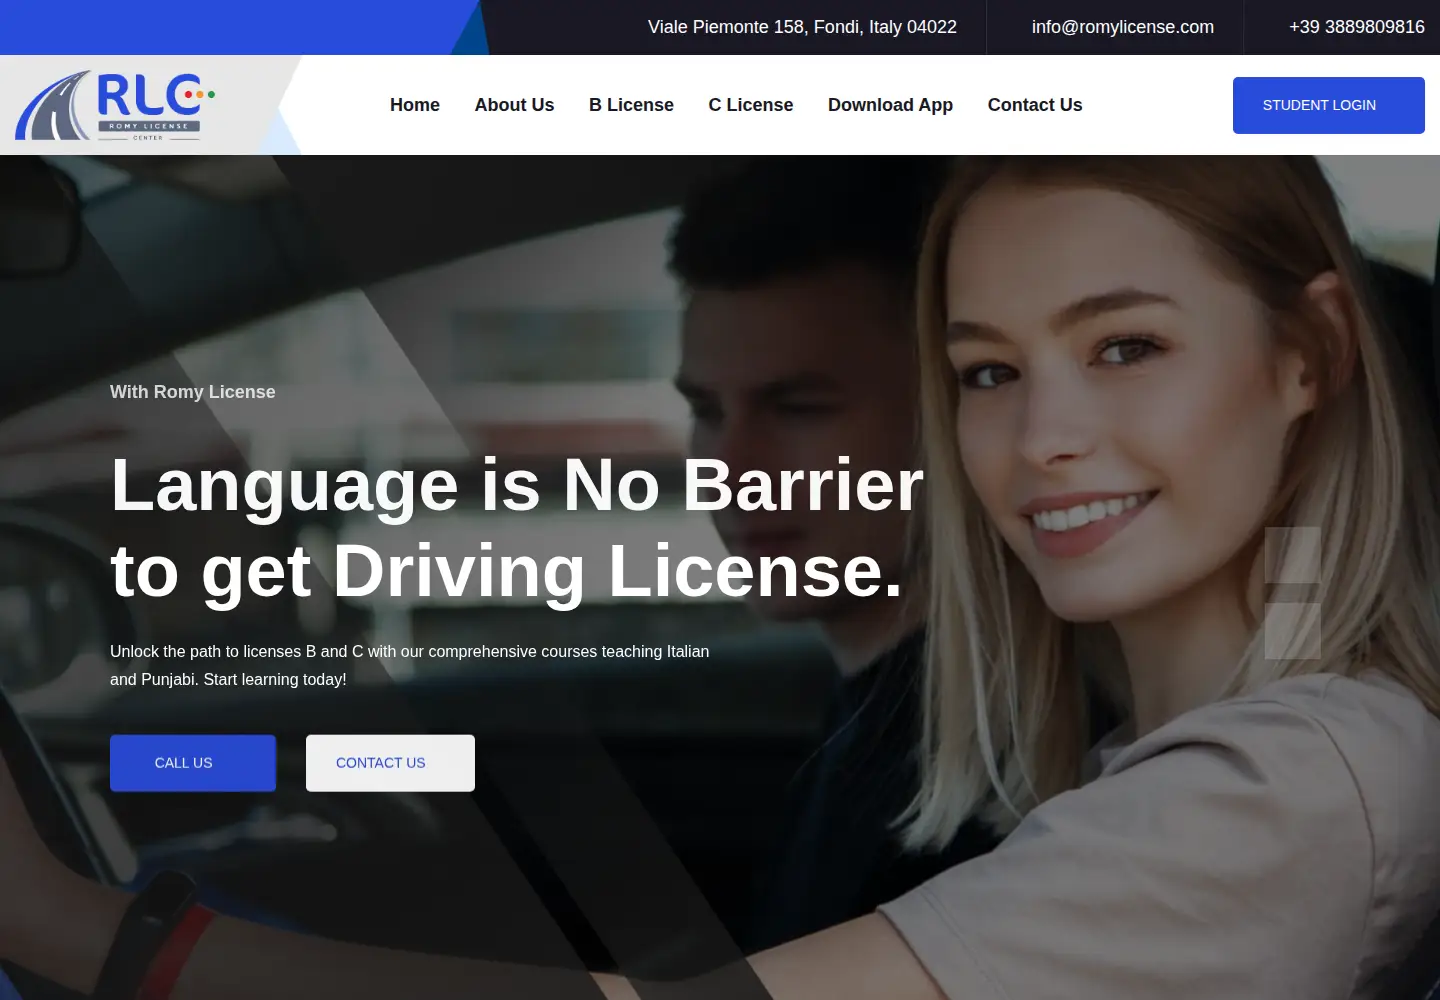This screenshot has height=1000, width=1440.
Task: Click the upper slider navigation square
Action: pos(1292,555)
